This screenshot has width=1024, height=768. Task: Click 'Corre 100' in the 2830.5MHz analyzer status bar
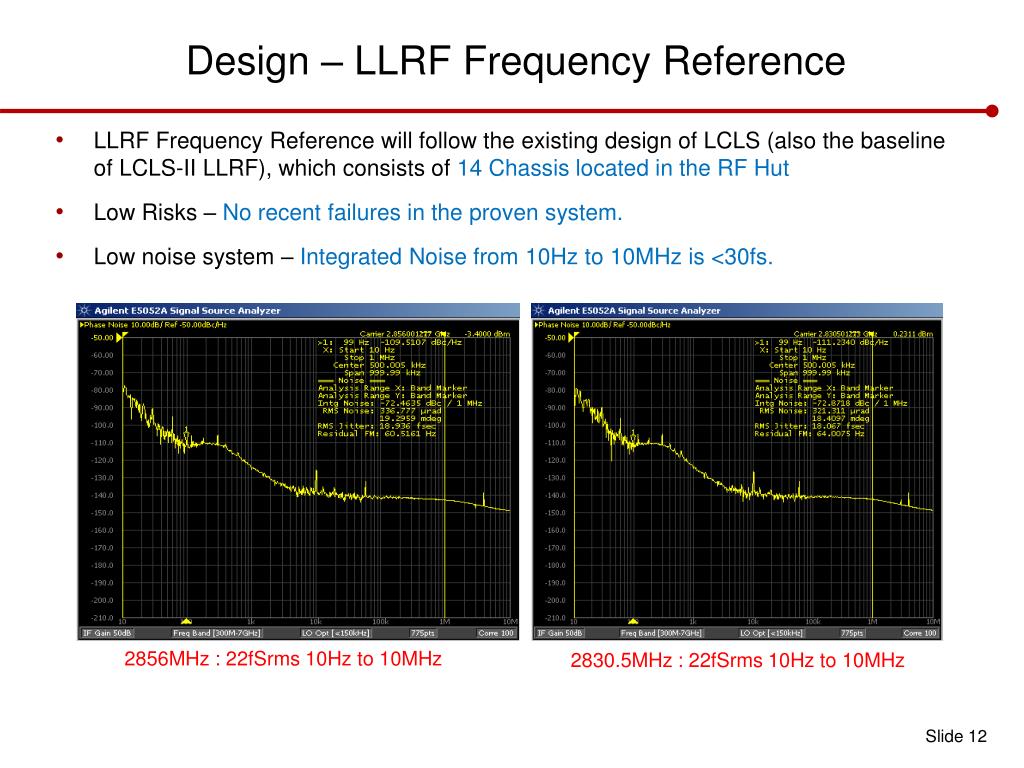[x=920, y=633]
